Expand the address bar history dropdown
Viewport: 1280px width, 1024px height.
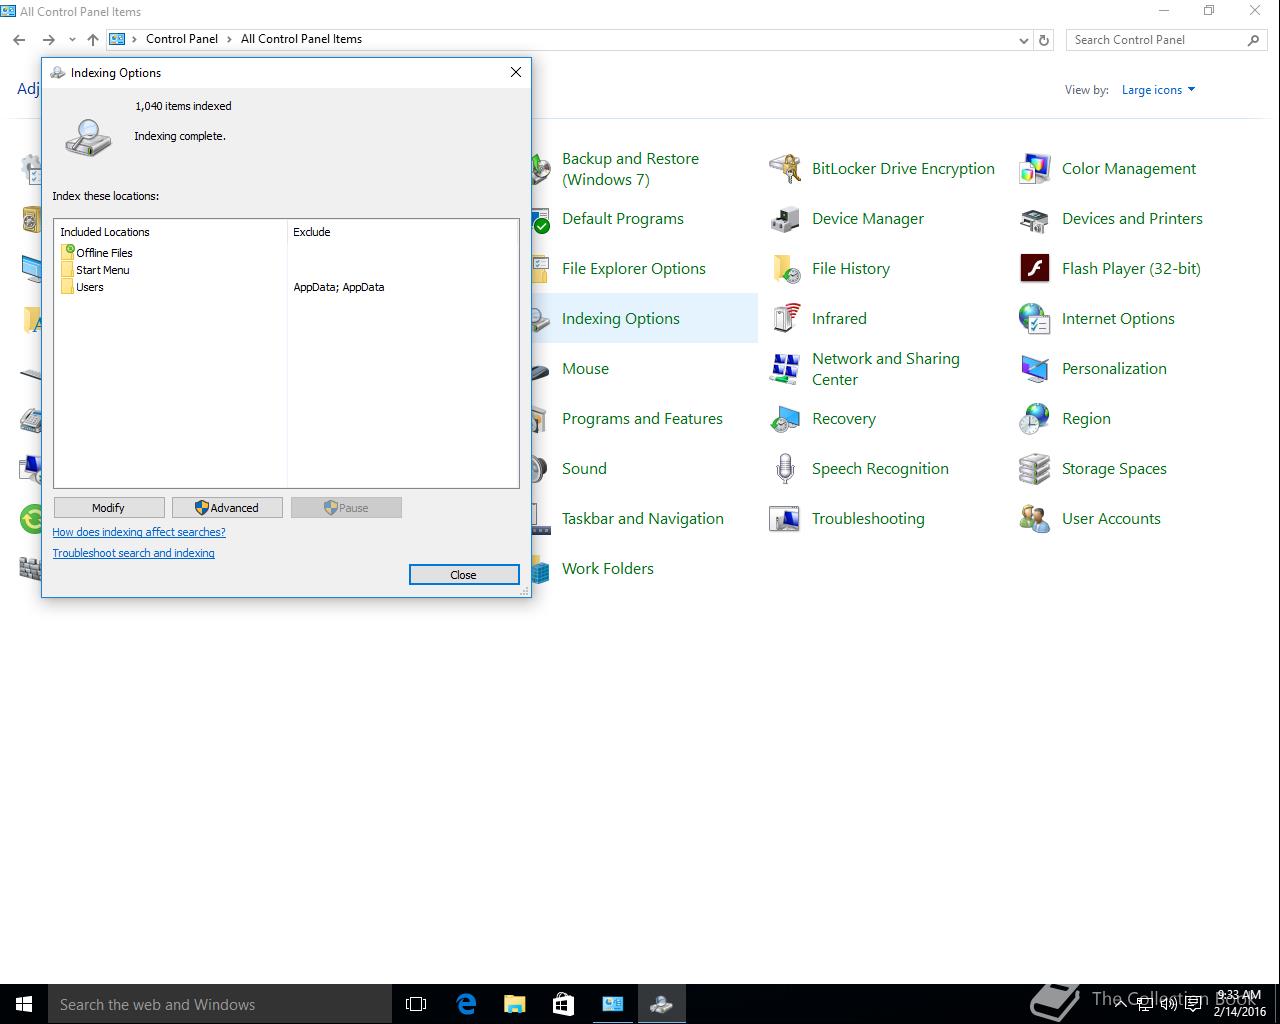click(1023, 40)
